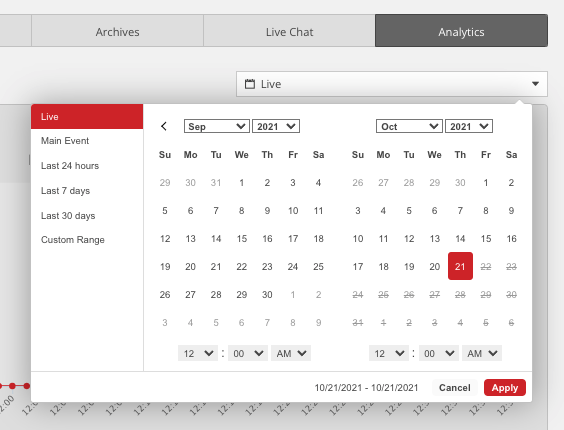Select the Custom Range option
The image size is (564, 430).
(x=87, y=240)
